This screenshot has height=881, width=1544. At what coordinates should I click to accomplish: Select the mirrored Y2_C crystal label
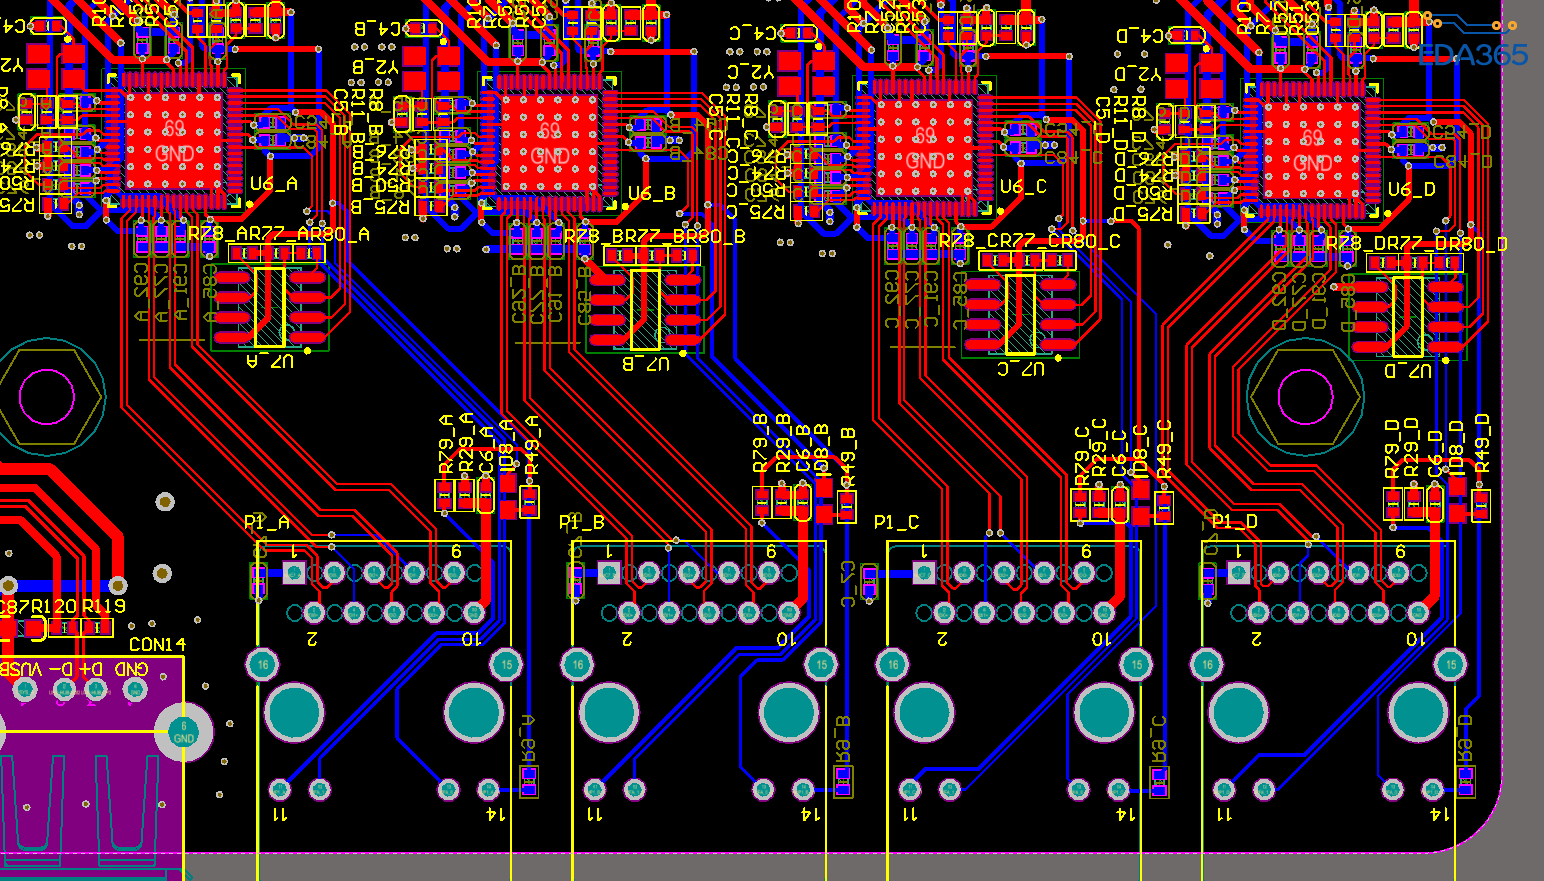pyautogui.click(x=750, y=72)
